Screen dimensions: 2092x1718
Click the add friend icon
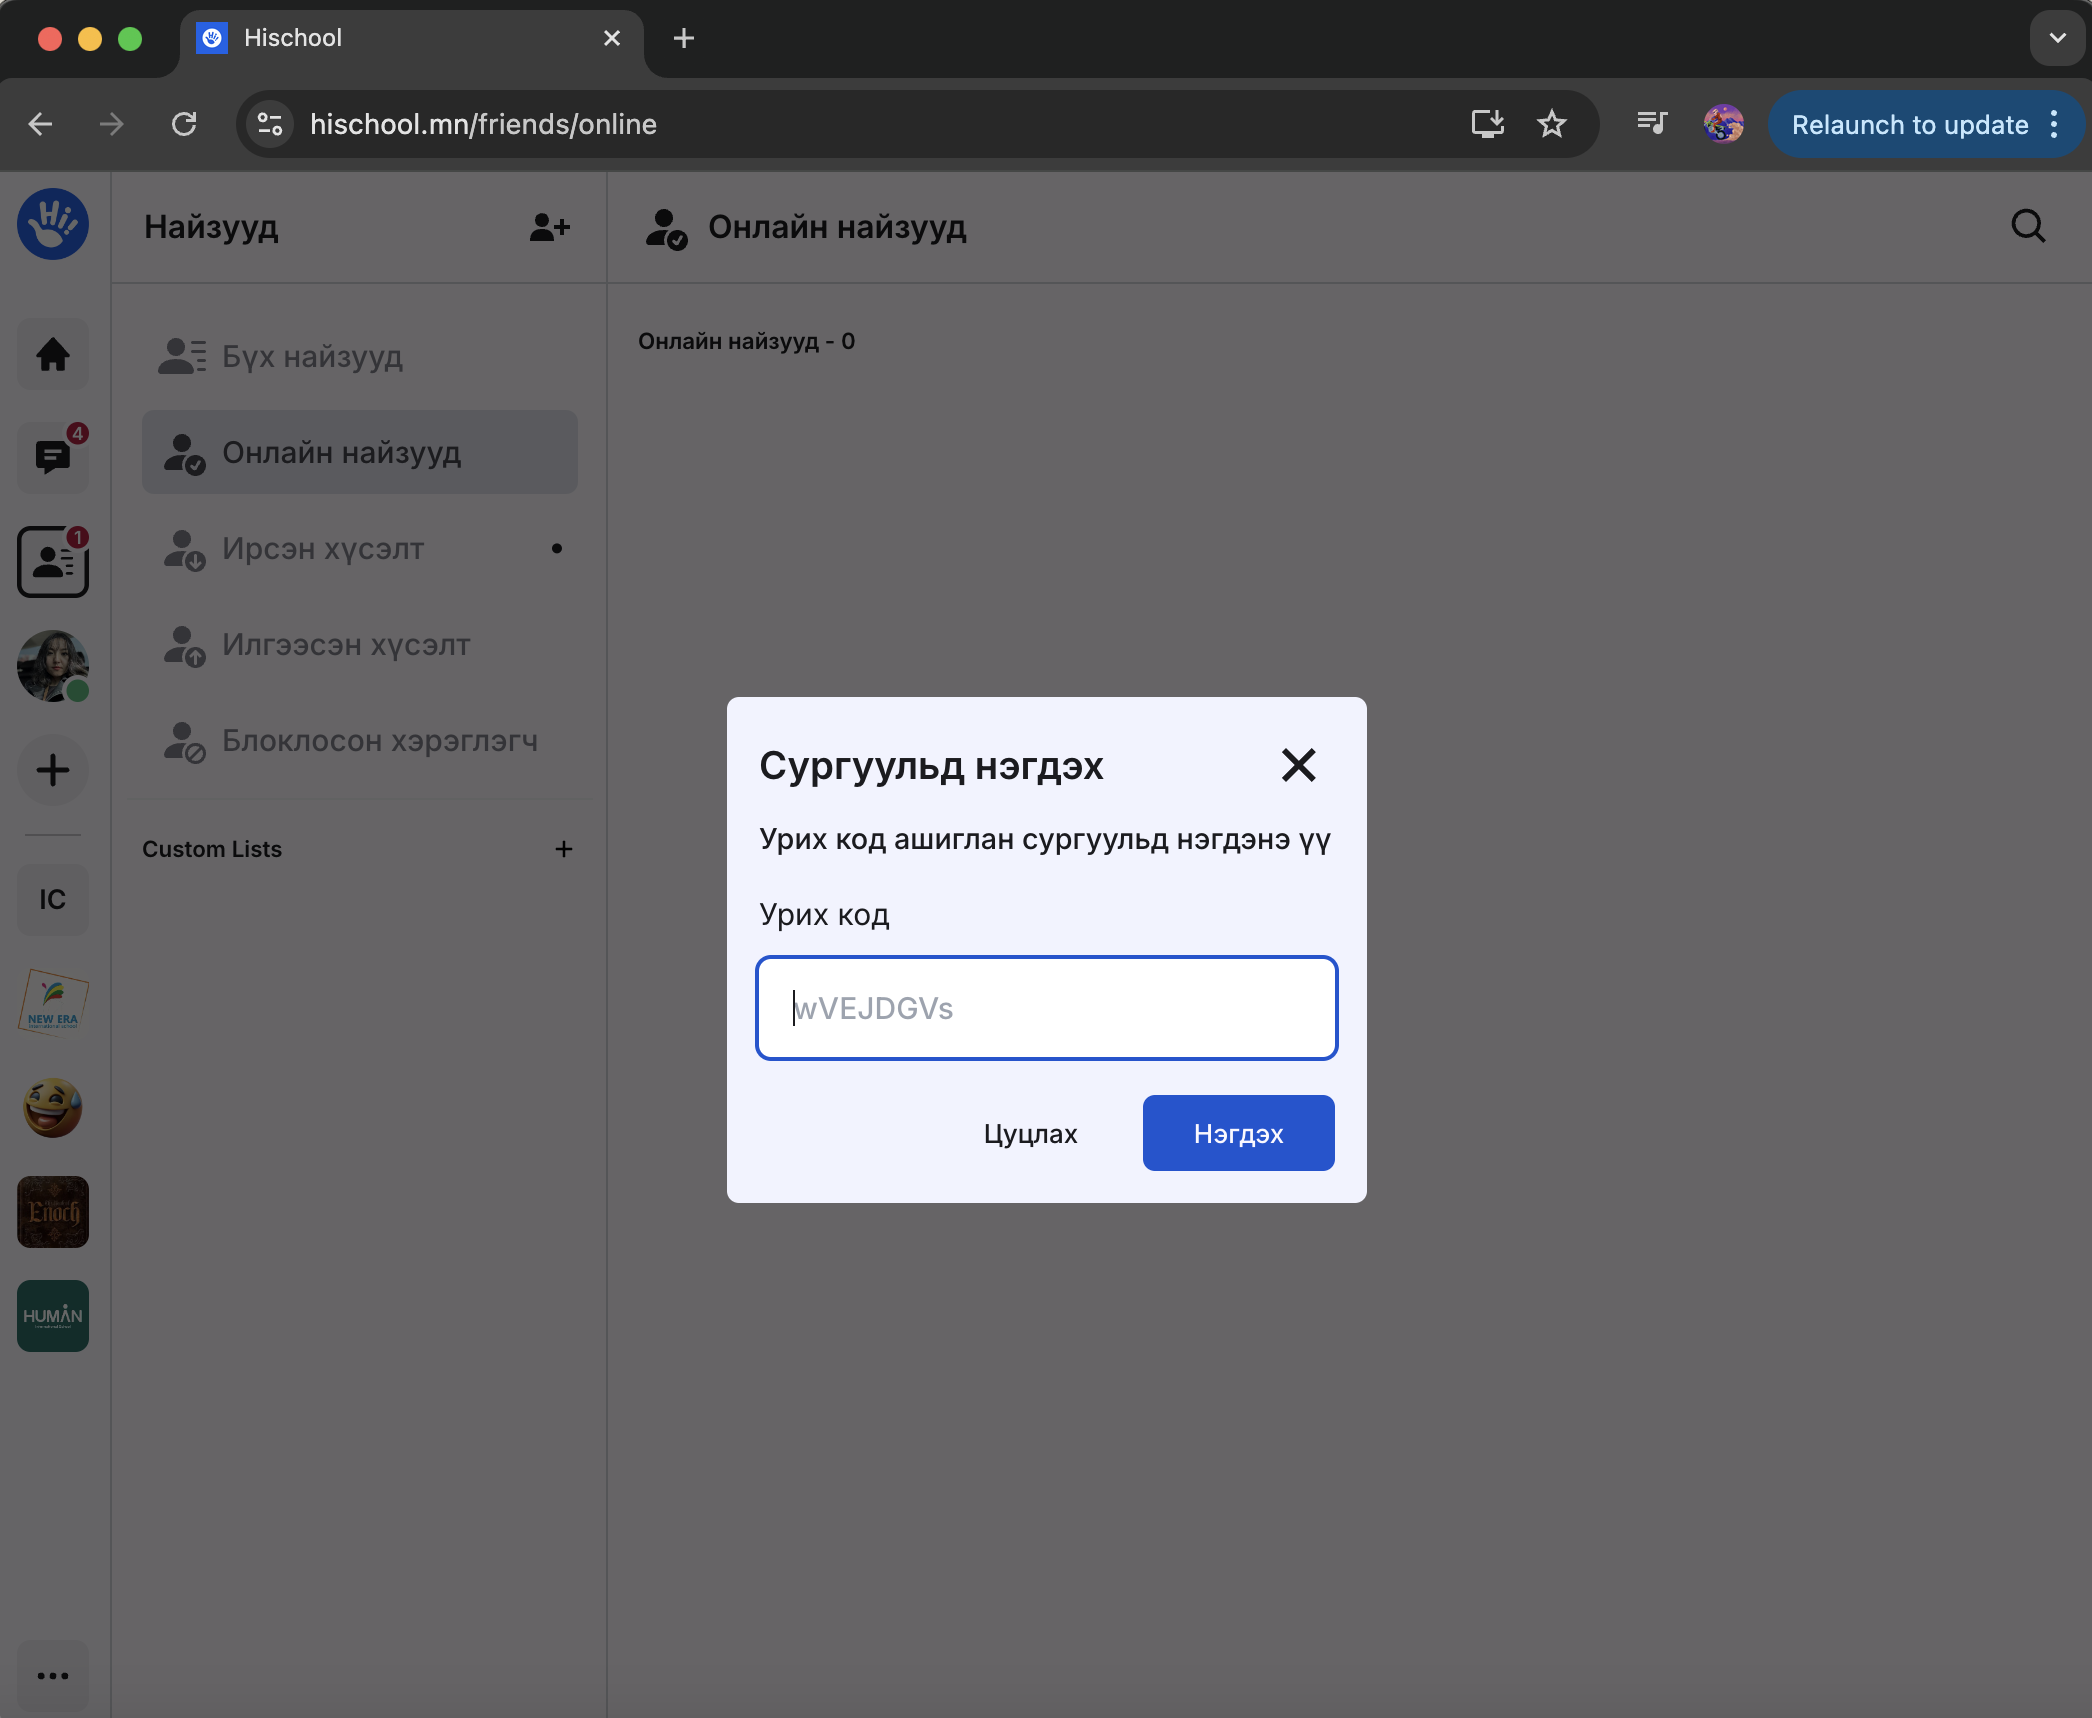coord(549,227)
